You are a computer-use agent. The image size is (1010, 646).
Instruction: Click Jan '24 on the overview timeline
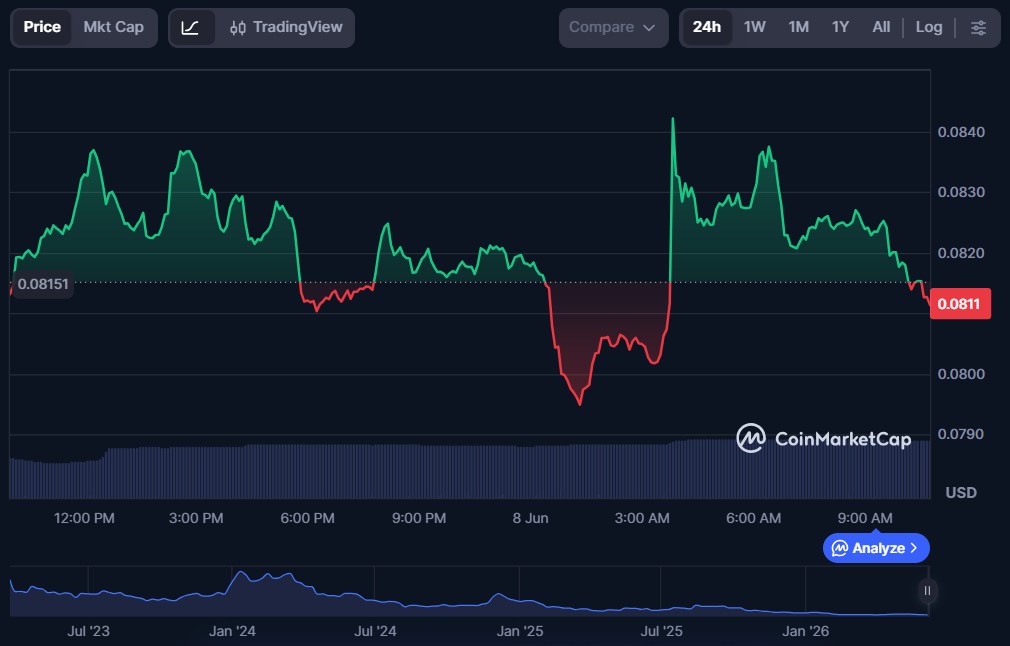[x=232, y=631]
